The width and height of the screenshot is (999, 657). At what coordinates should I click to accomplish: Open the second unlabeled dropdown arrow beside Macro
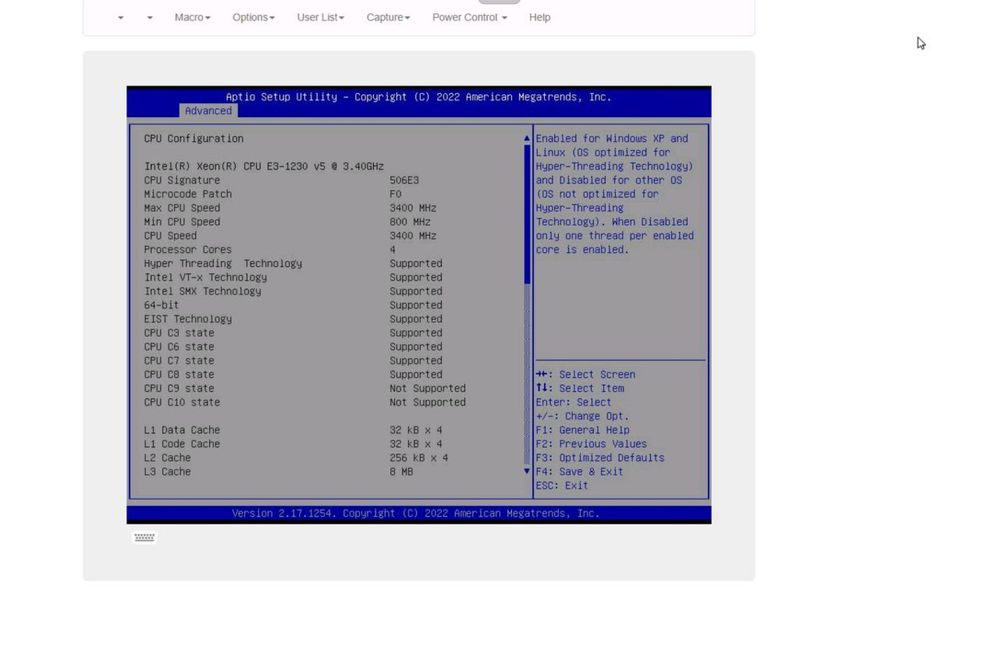(150, 18)
